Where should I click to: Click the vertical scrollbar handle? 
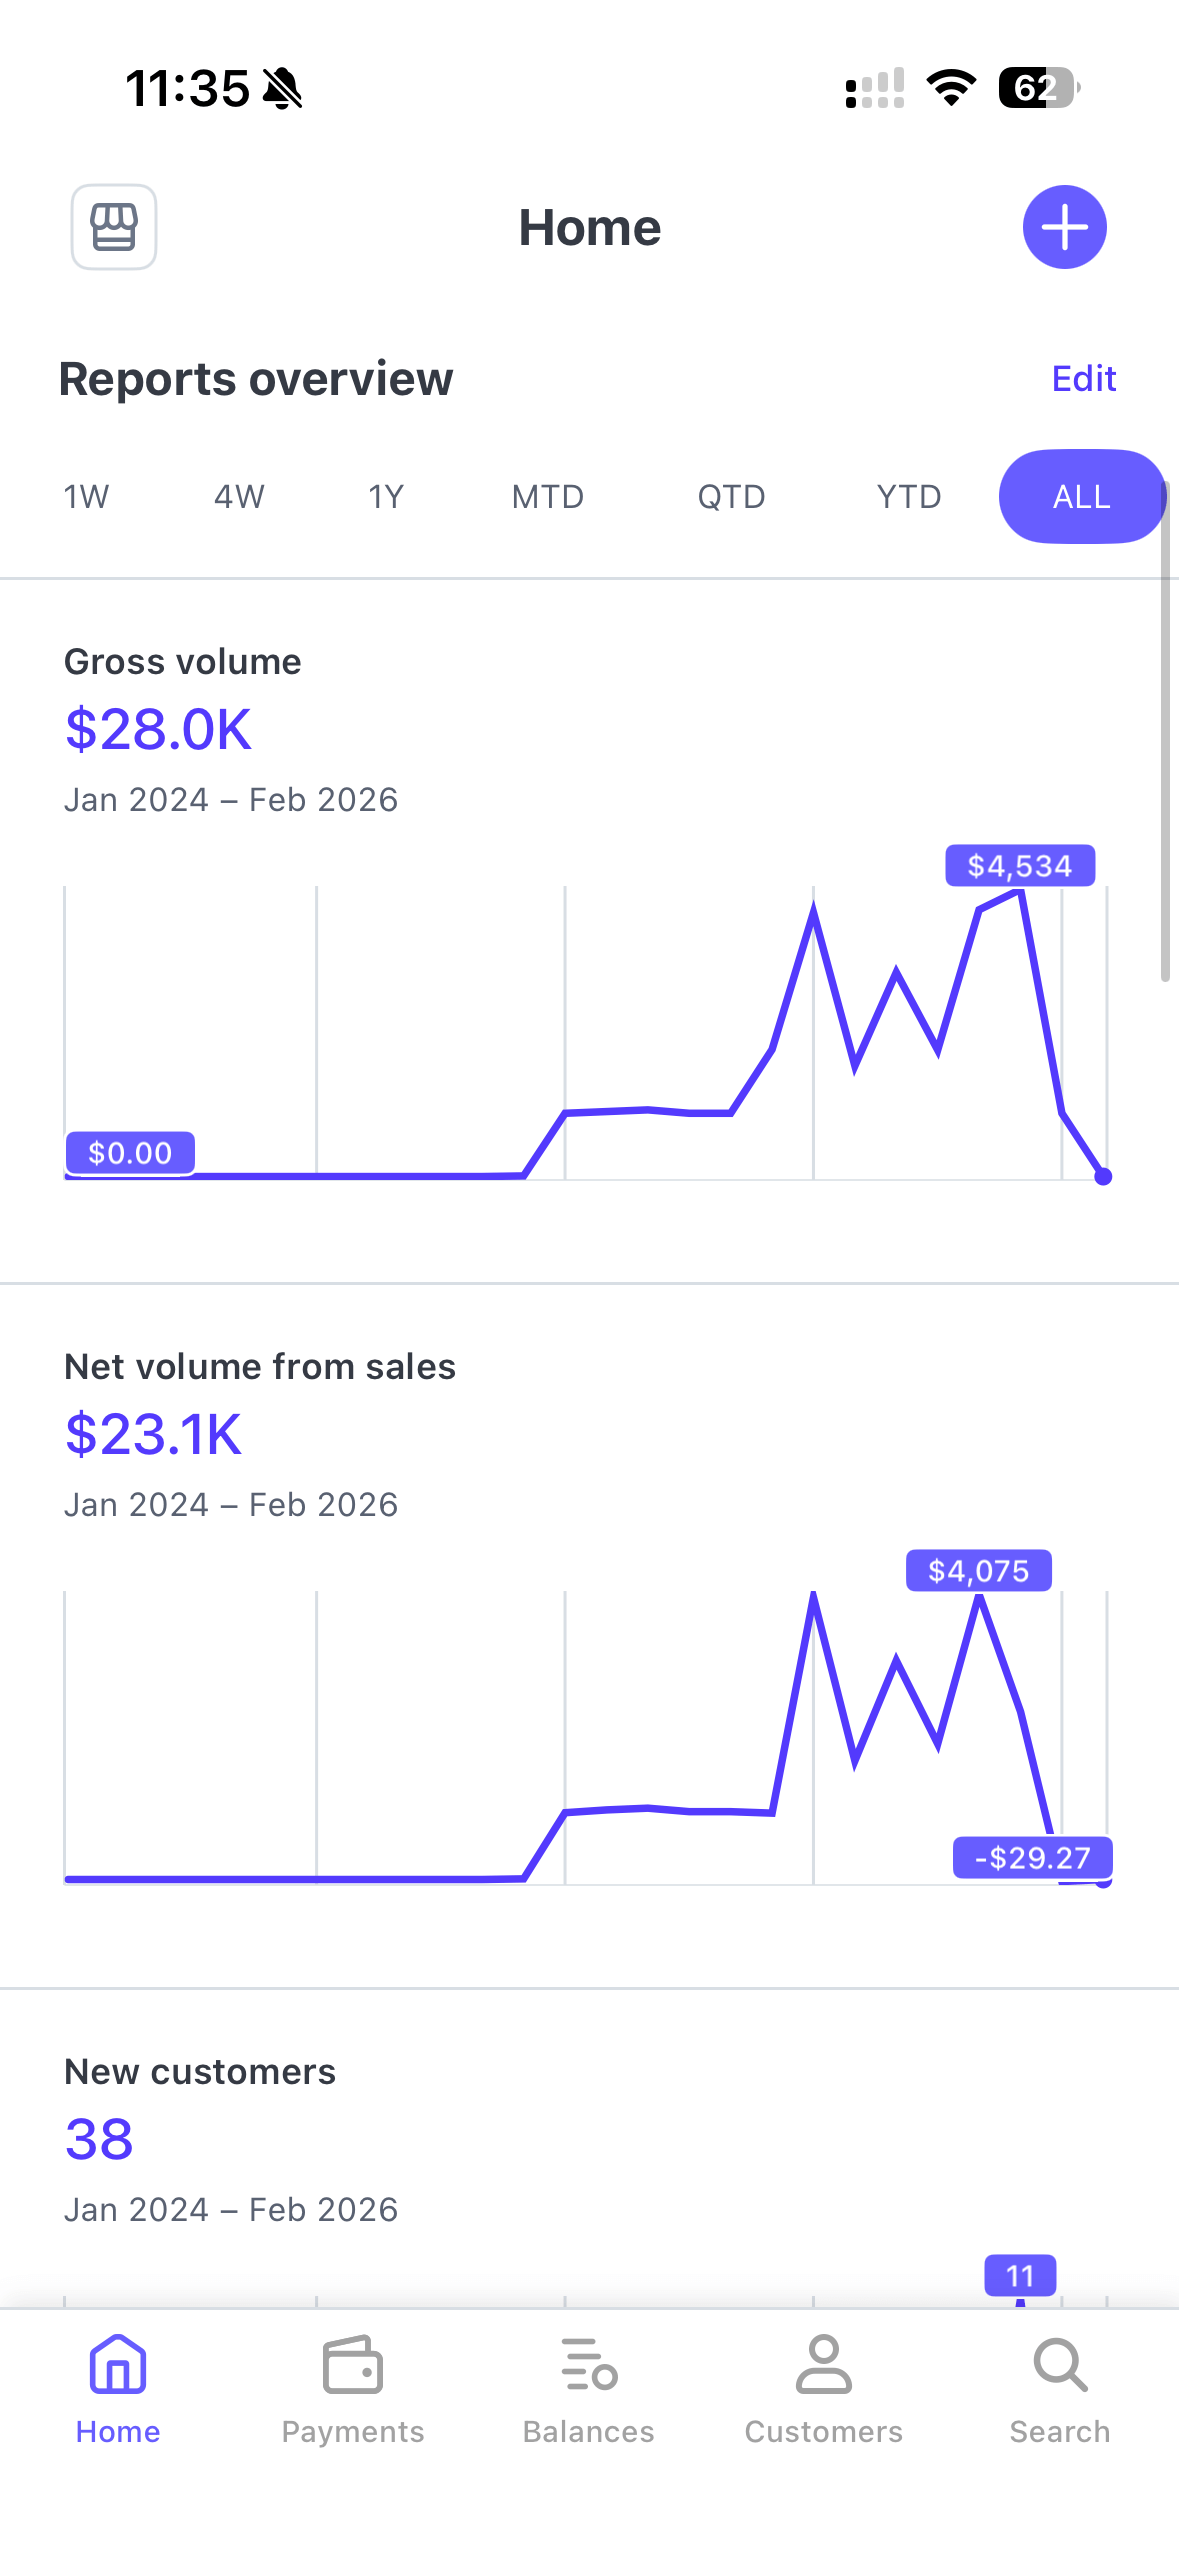tap(1165, 730)
